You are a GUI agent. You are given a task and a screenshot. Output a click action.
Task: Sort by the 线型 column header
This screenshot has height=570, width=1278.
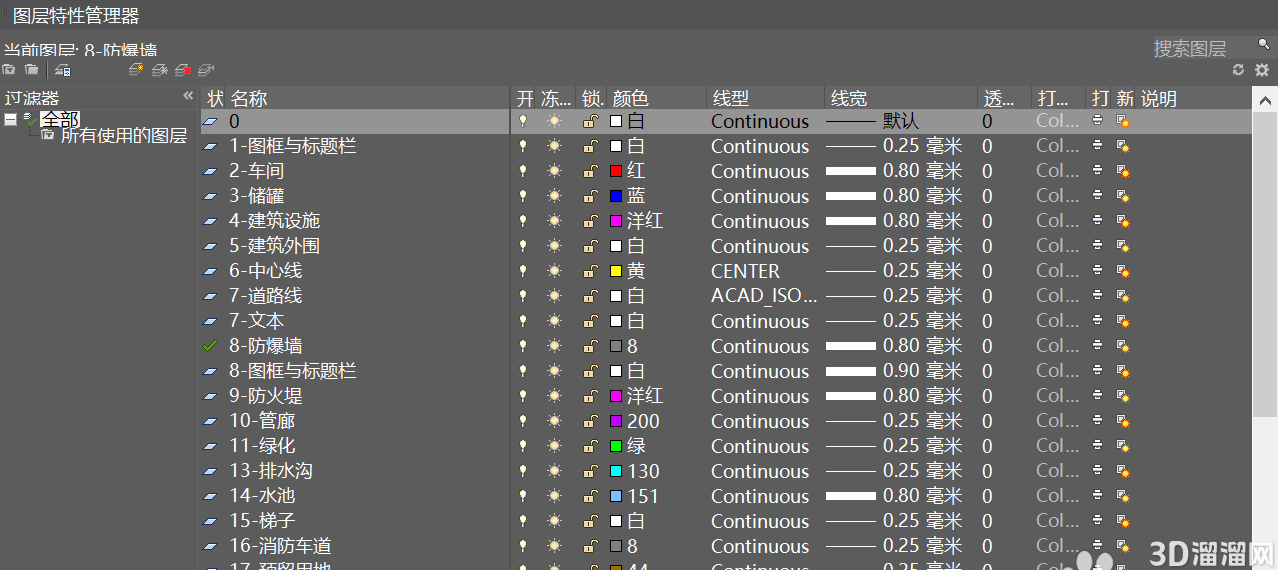(x=731, y=99)
